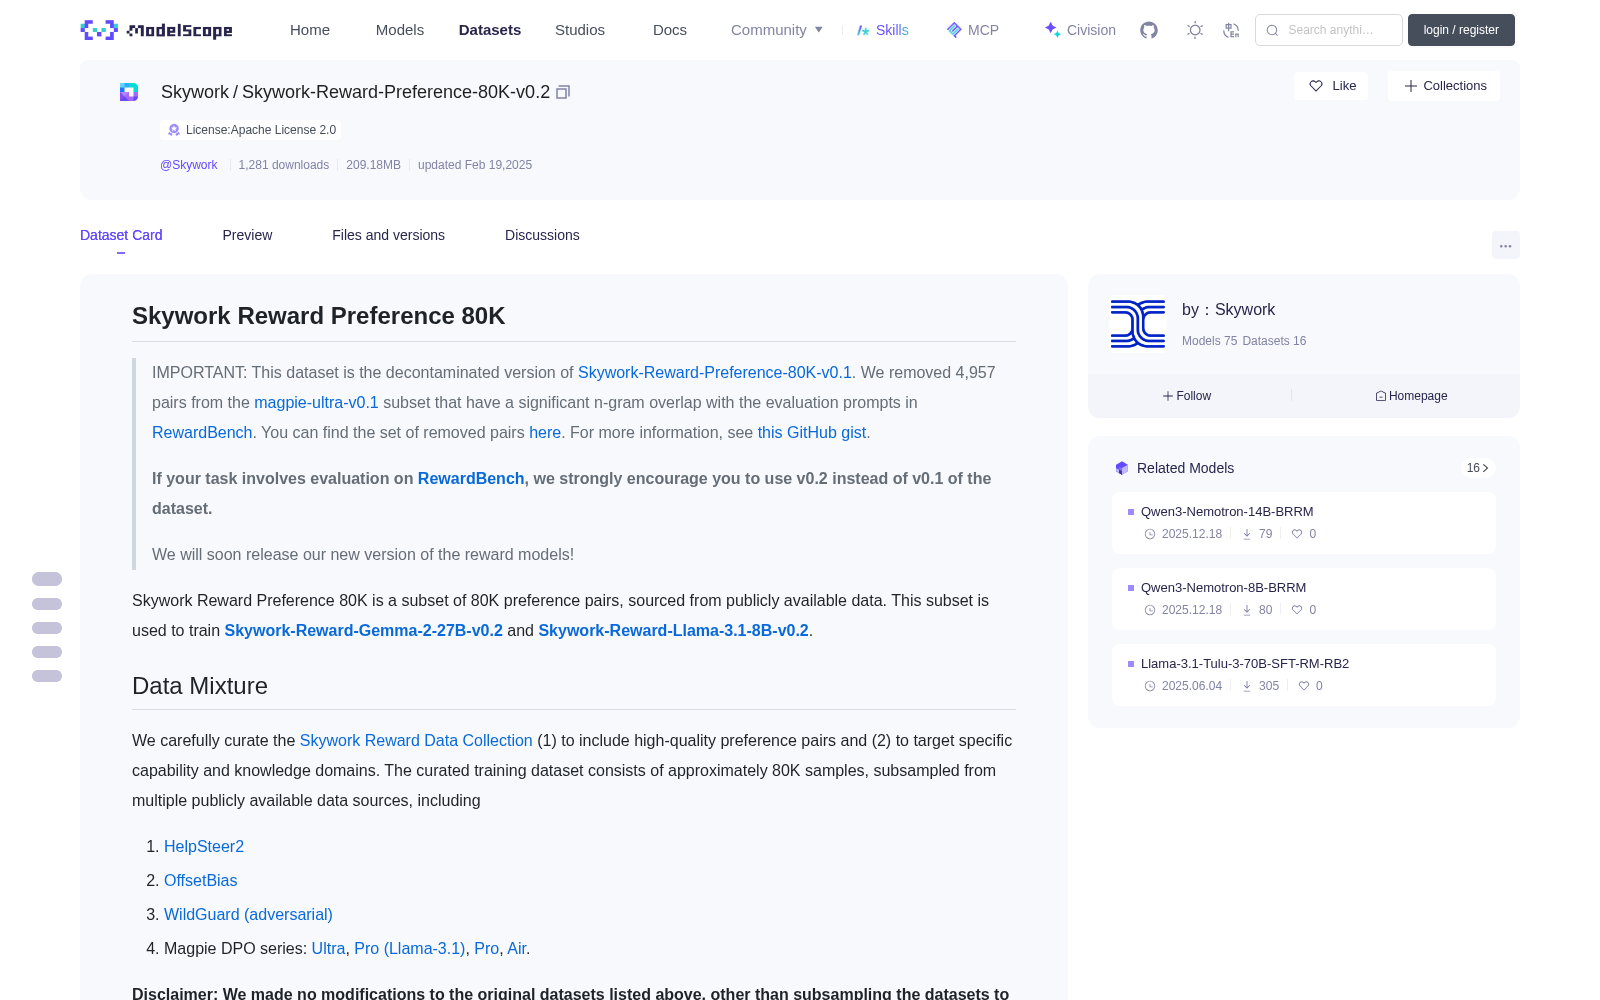1600x1000 pixels.
Task: Switch to the Preview tab
Action: pos(247,235)
